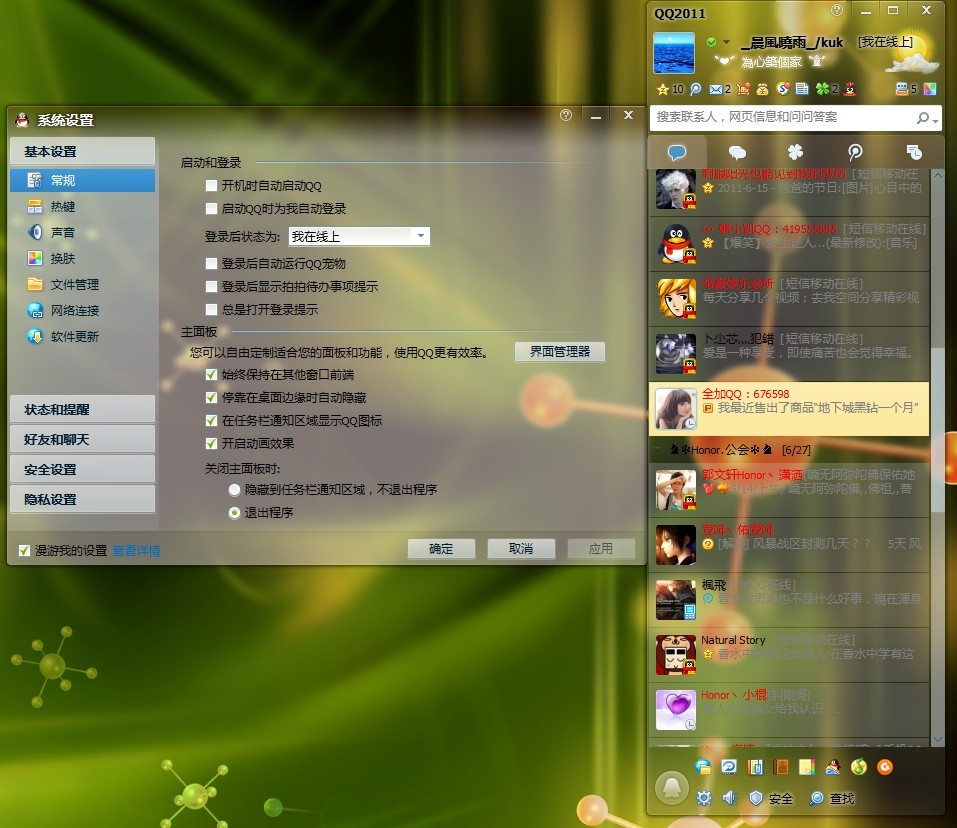Image resolution: width=957 pixels, height=828 pixels.
Task: Check 登录后自动运行QQ宠物
Action: click(211, 264)
